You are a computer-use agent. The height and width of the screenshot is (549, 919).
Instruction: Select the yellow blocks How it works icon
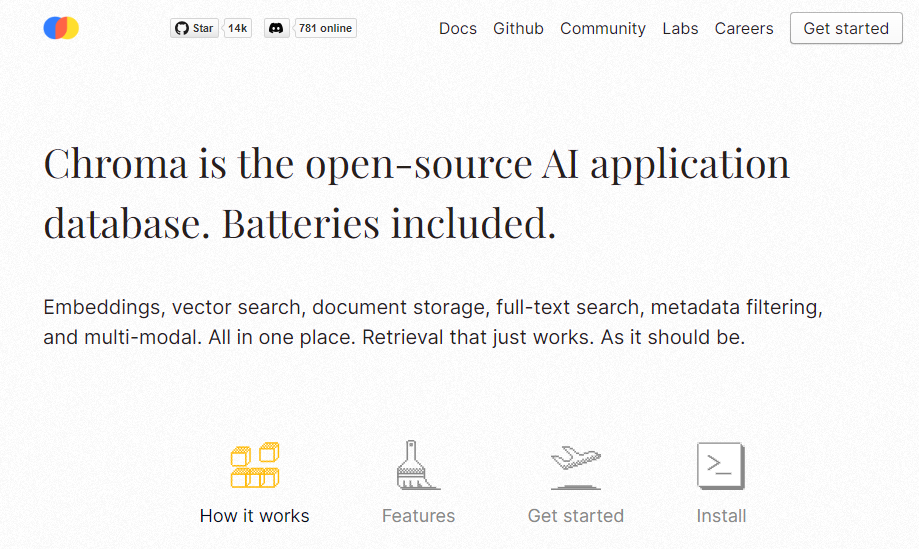255,465
